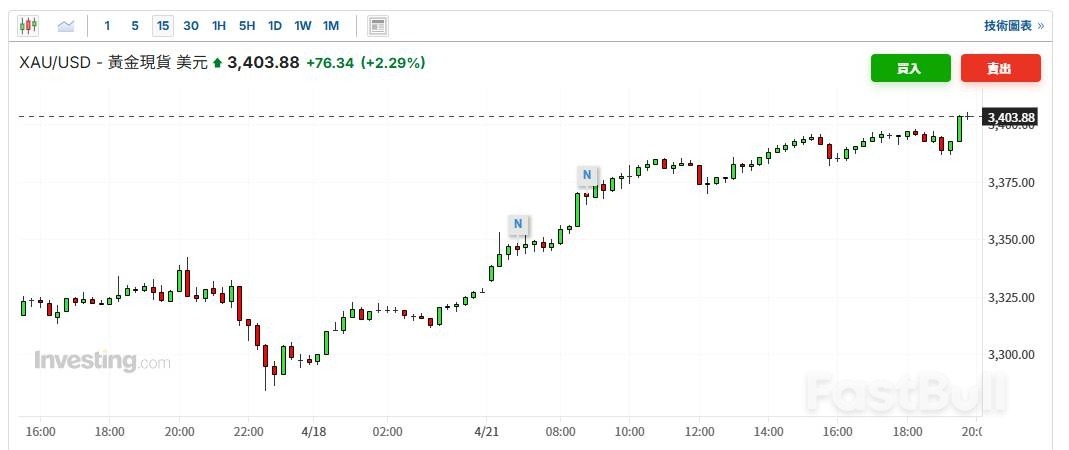Switch to the 1H interval
This screenshot has height=450, width=1069.
click(x=219, y=26)
